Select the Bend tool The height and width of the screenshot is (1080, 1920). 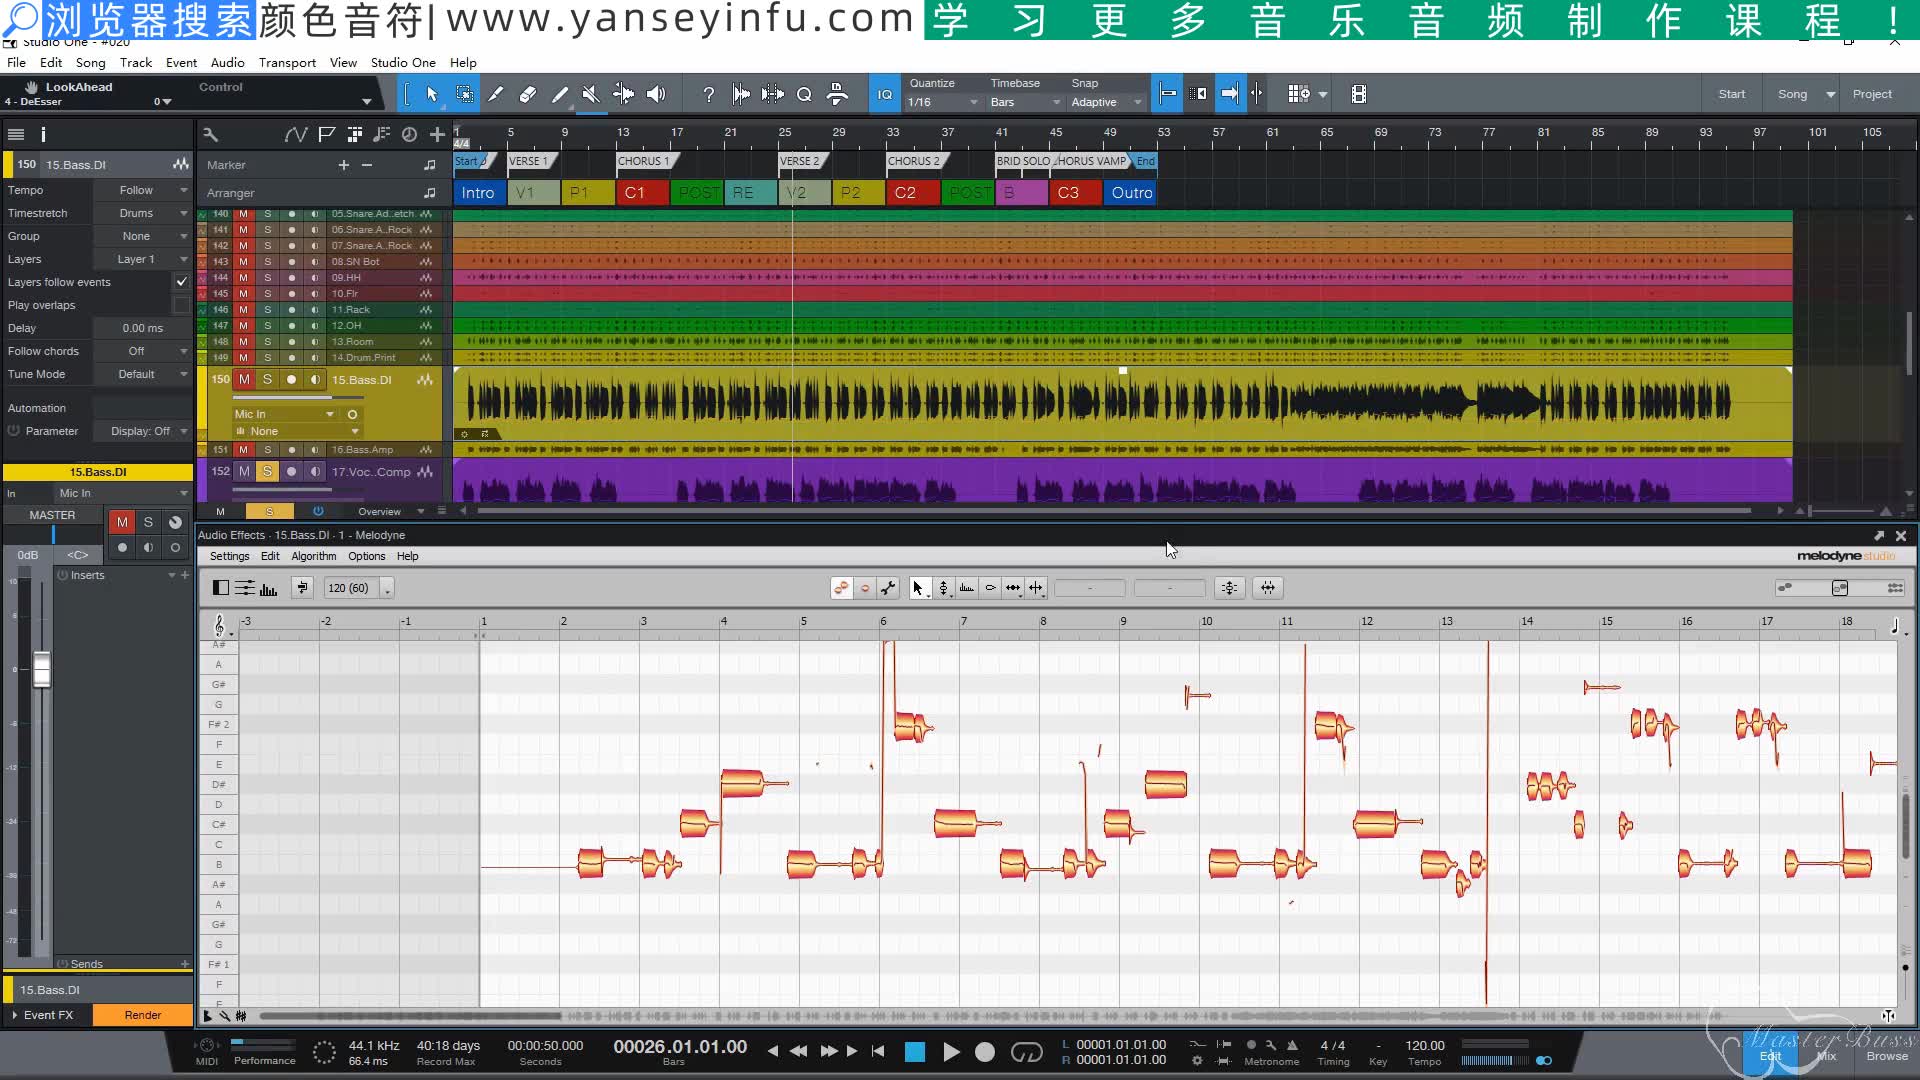[x=623, y=94]
